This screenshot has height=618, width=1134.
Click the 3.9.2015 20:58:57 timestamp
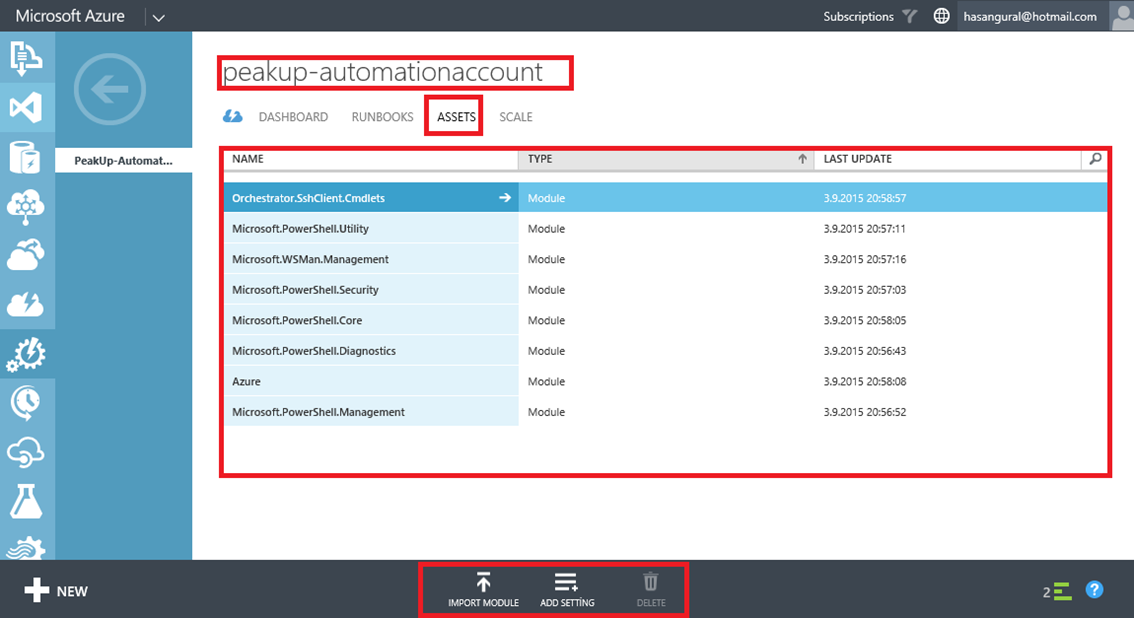pyautogui.click(x=864, y=198)
